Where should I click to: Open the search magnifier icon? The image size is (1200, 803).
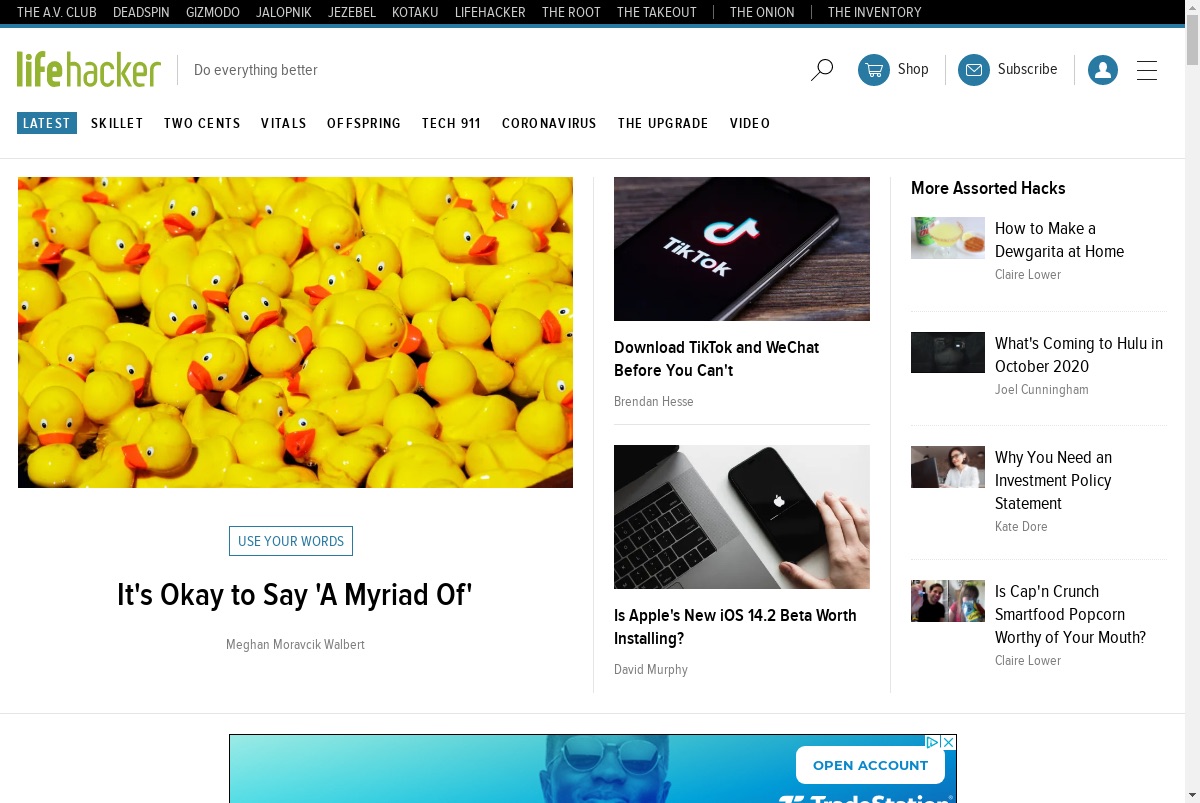tap(822, 70)
